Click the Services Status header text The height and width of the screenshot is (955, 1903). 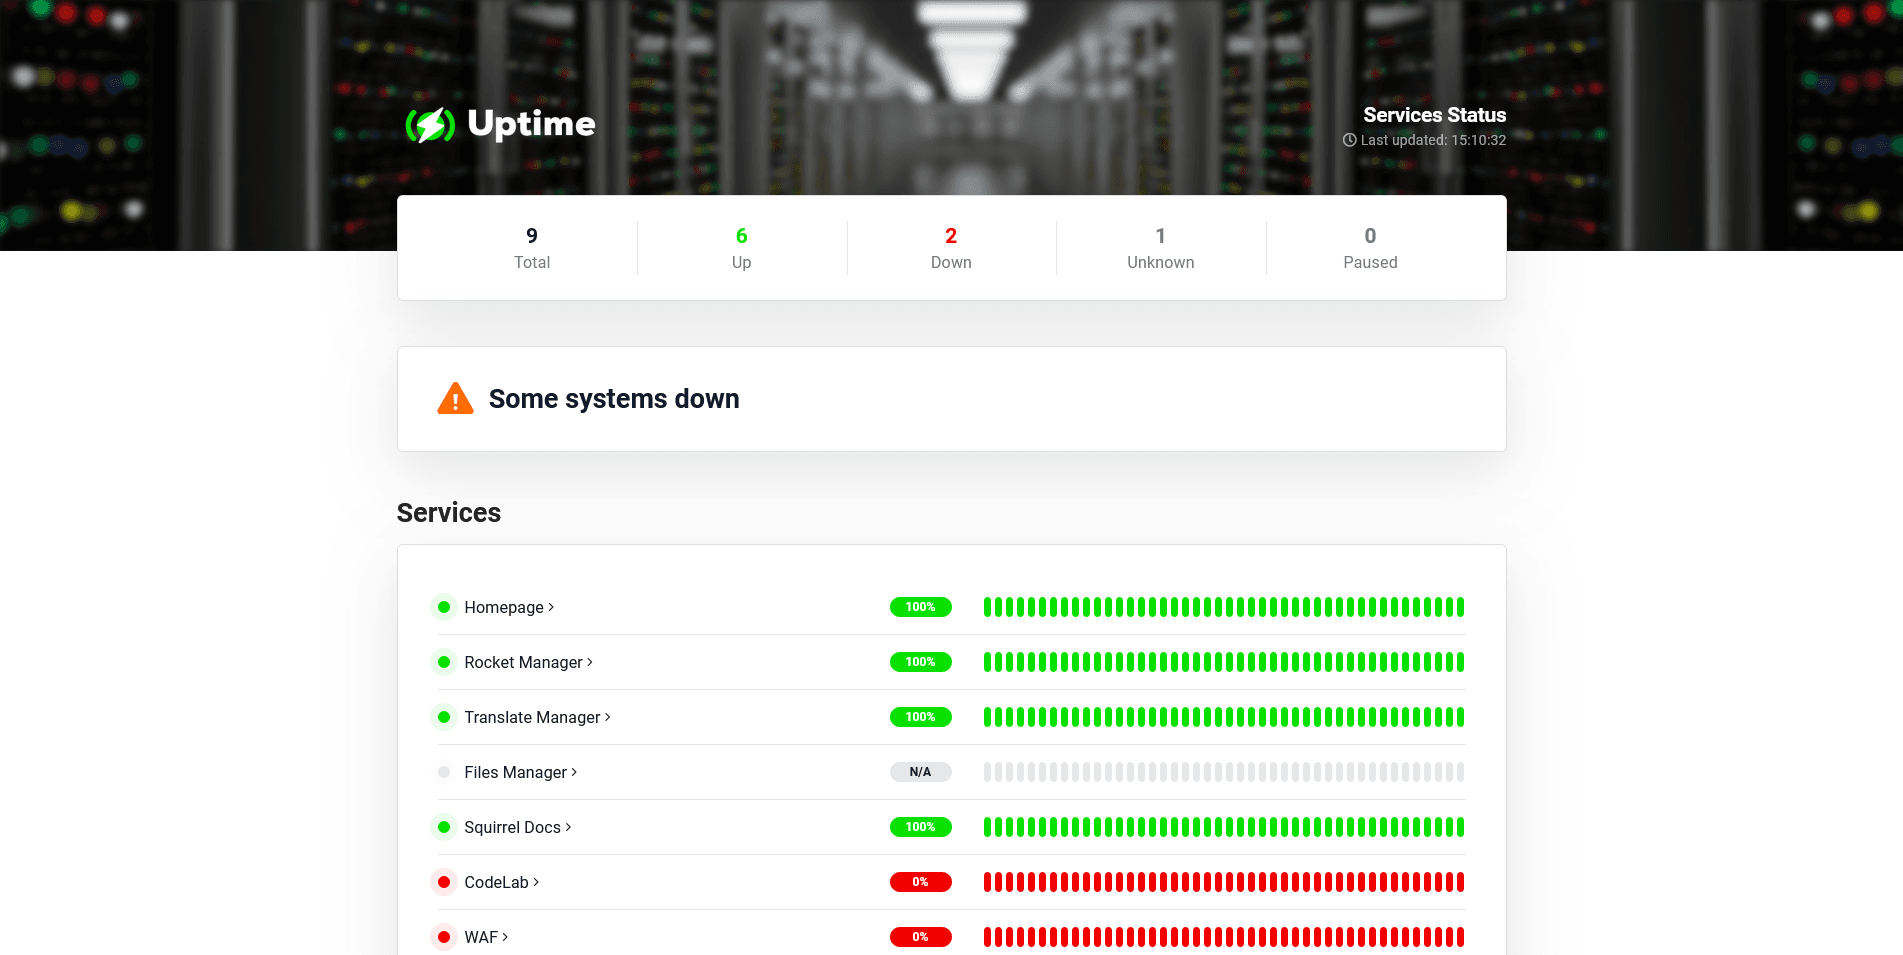(x=1434, y=115)
